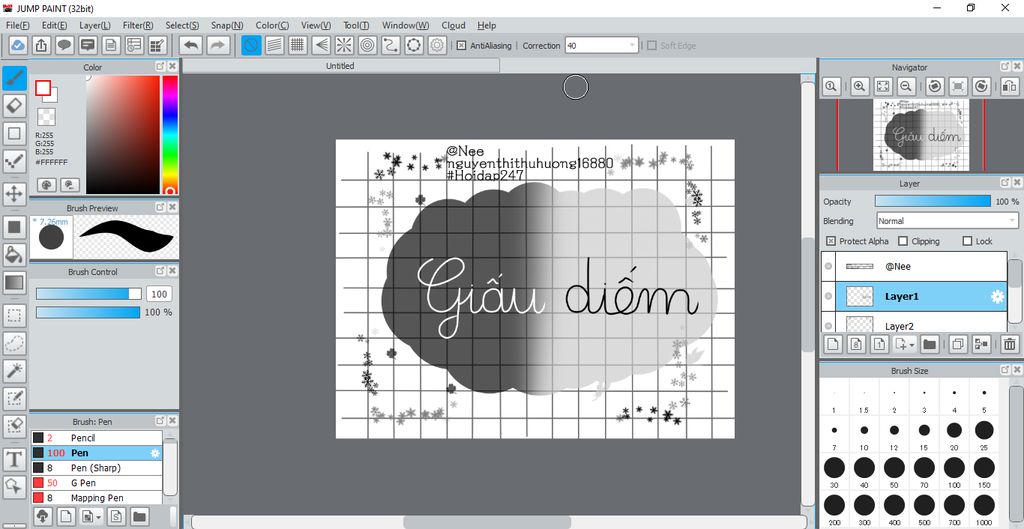Zoom out using Navigator magnifier minus

tap(905, 86)
